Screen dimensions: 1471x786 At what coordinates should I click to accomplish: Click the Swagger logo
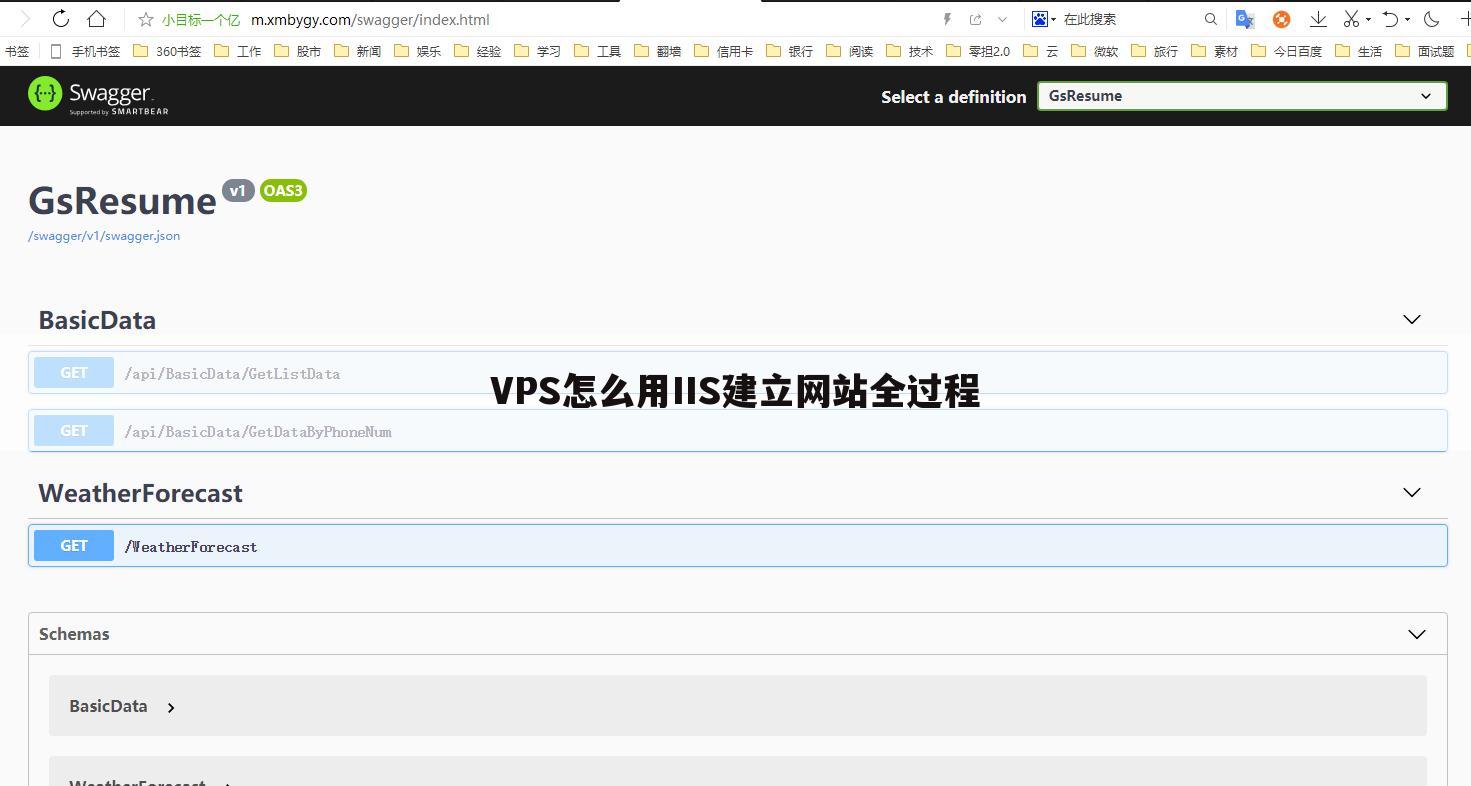pyautogui.click(x=98, y=96)
